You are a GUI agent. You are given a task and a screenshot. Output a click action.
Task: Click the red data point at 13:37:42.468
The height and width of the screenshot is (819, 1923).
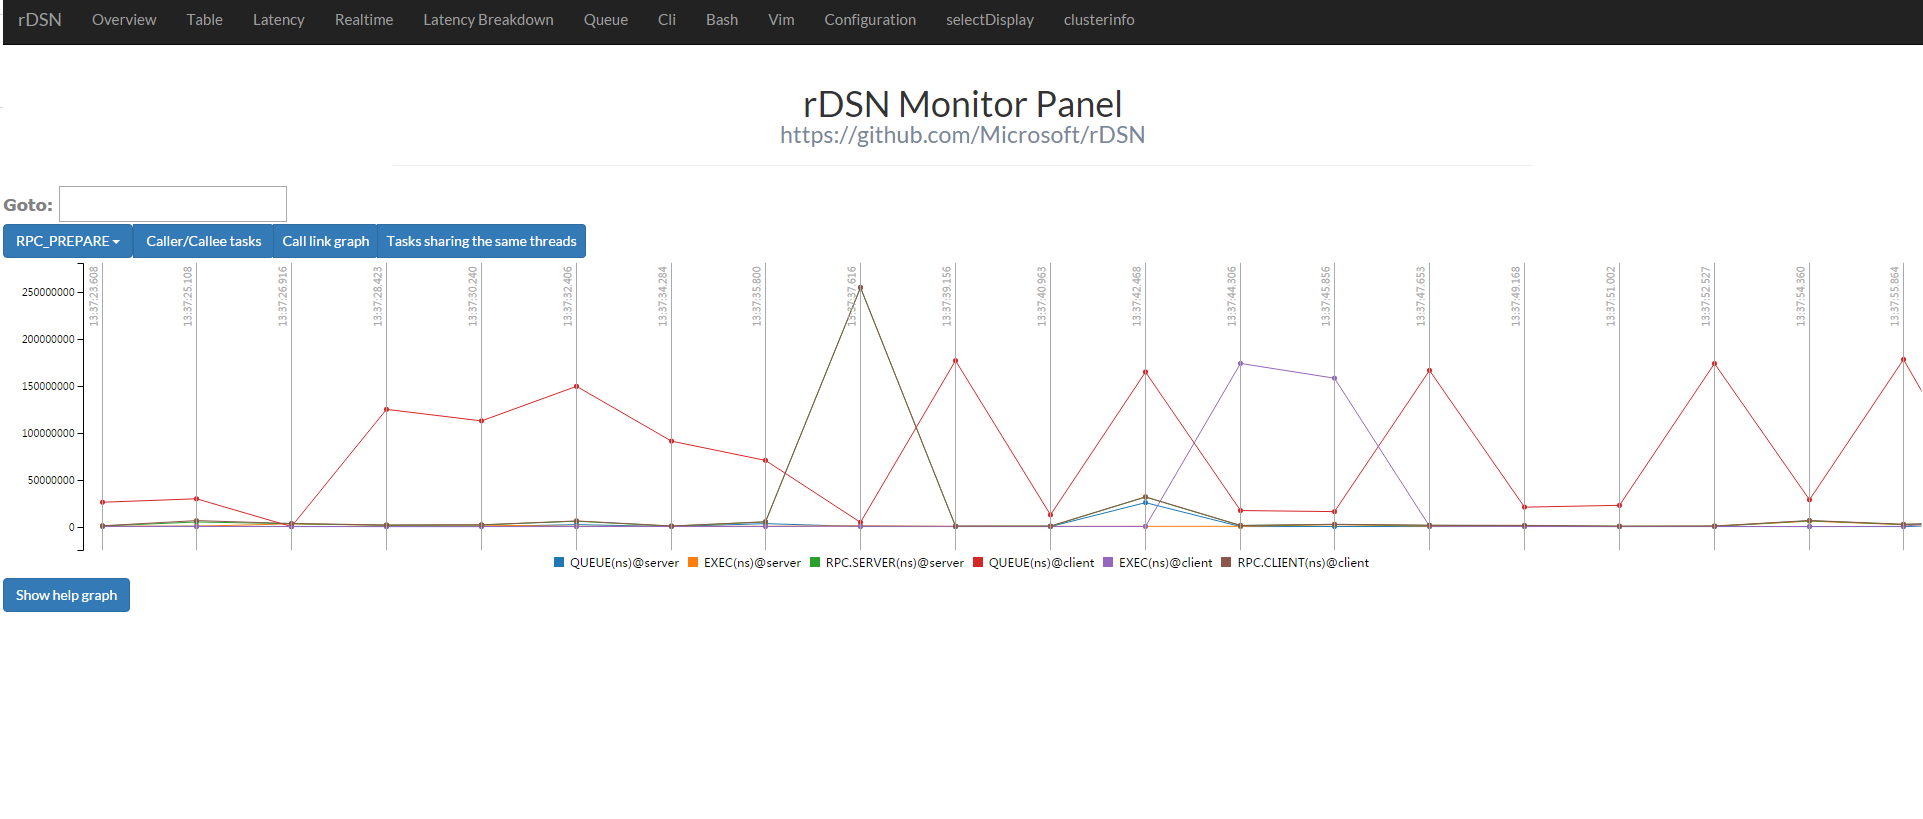[1145, 372]
